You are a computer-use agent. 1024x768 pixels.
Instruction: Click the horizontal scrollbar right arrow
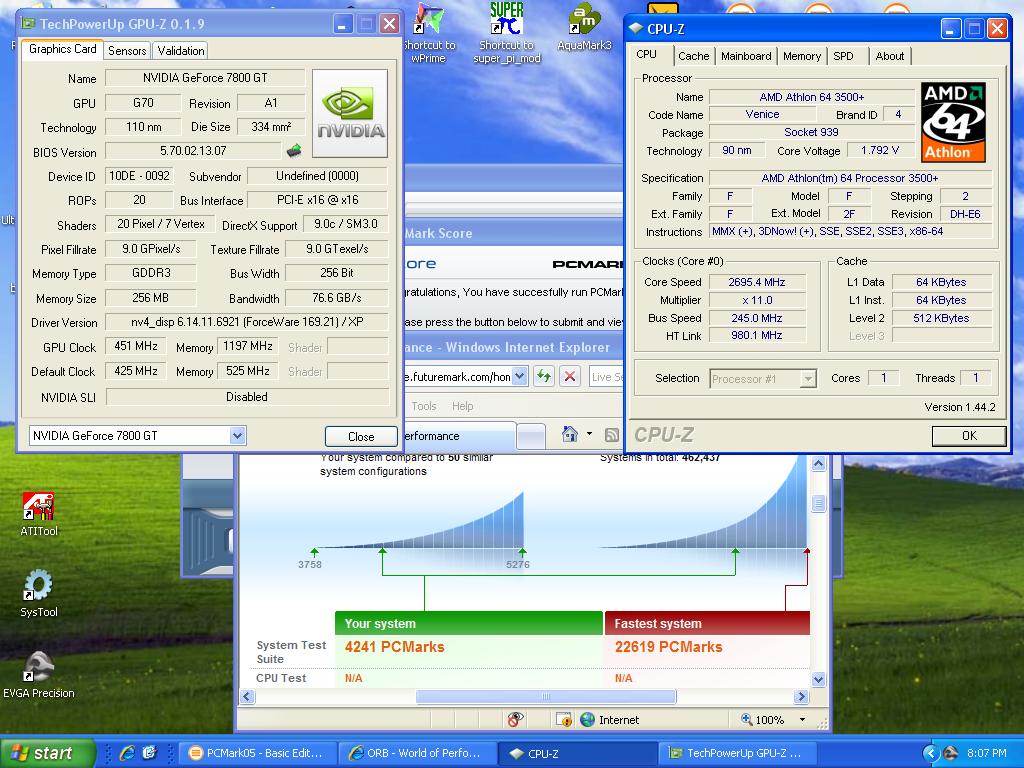[x=801, y=696]
